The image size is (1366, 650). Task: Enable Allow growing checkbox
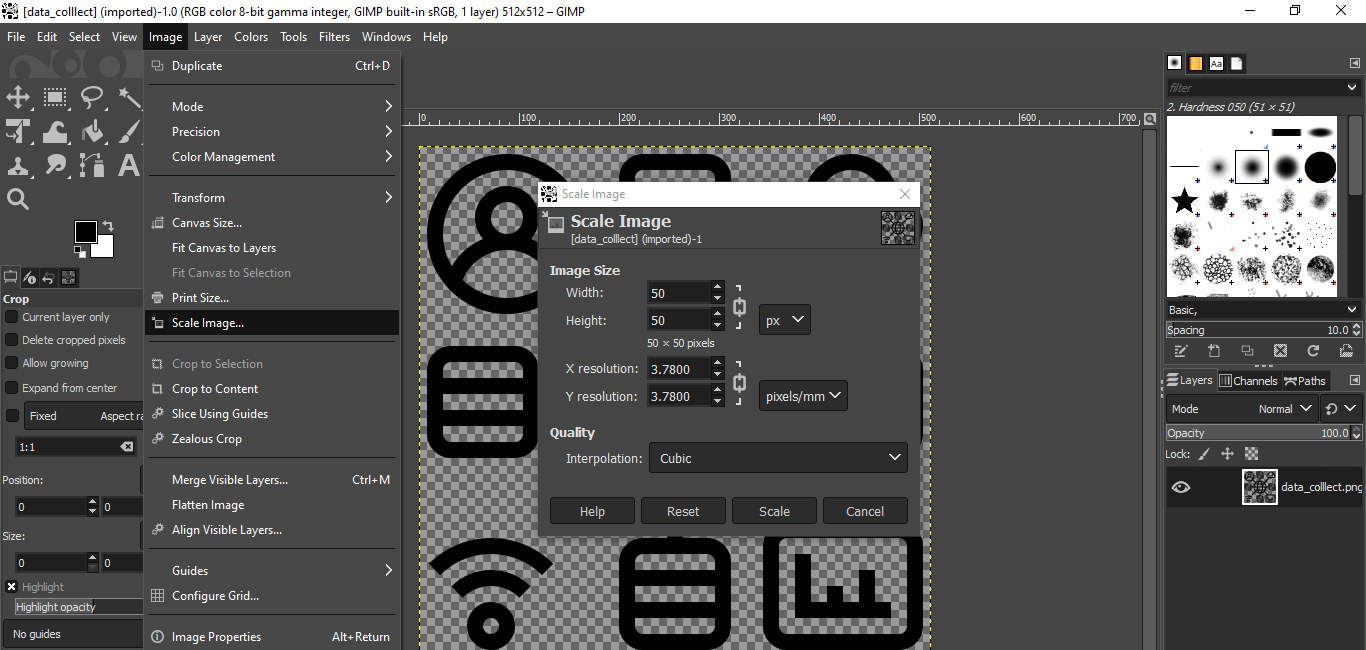tap(12, 363)
